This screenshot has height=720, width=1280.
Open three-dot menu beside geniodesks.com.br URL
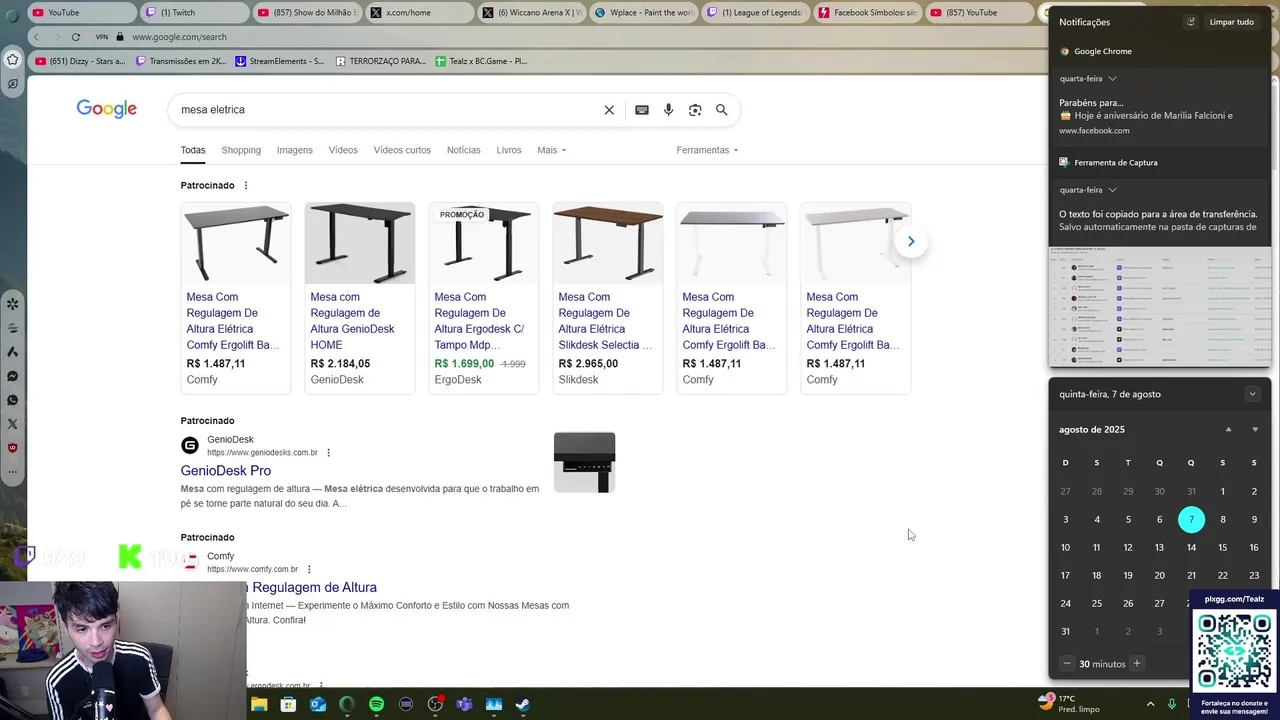pos(328,453)
